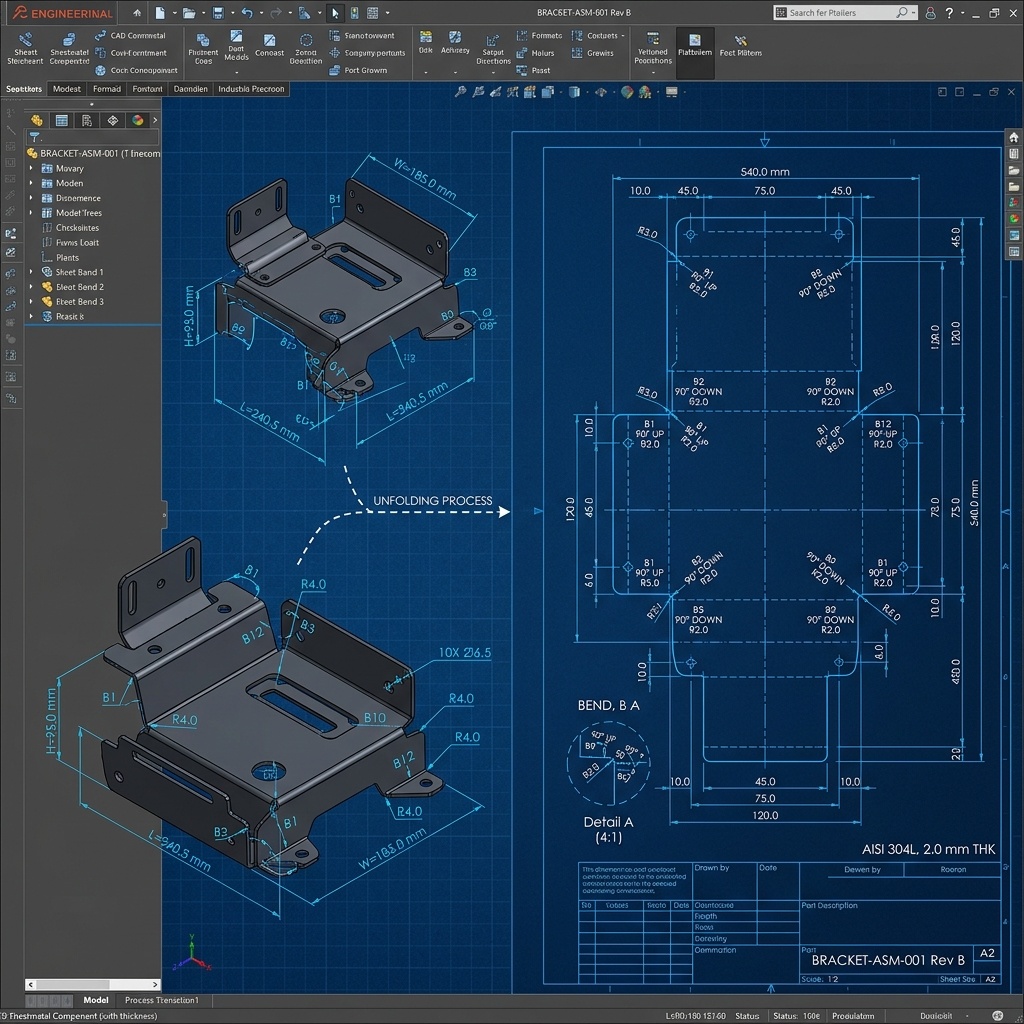Screen dimensions: 1024x1024
Task: Toggle the highlighted Plattenlem ribbon button
Action: pos(694,46)
